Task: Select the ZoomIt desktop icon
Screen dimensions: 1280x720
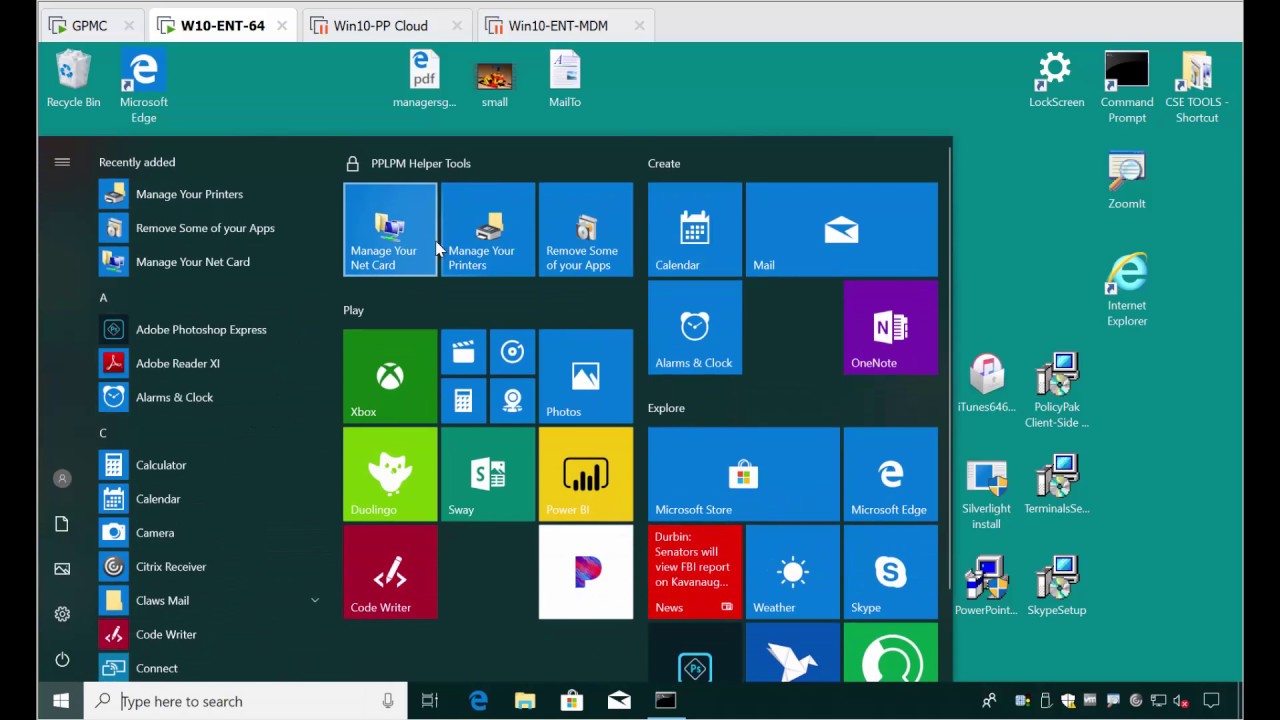Action: pyautogui.click(x=1127, y=180)
